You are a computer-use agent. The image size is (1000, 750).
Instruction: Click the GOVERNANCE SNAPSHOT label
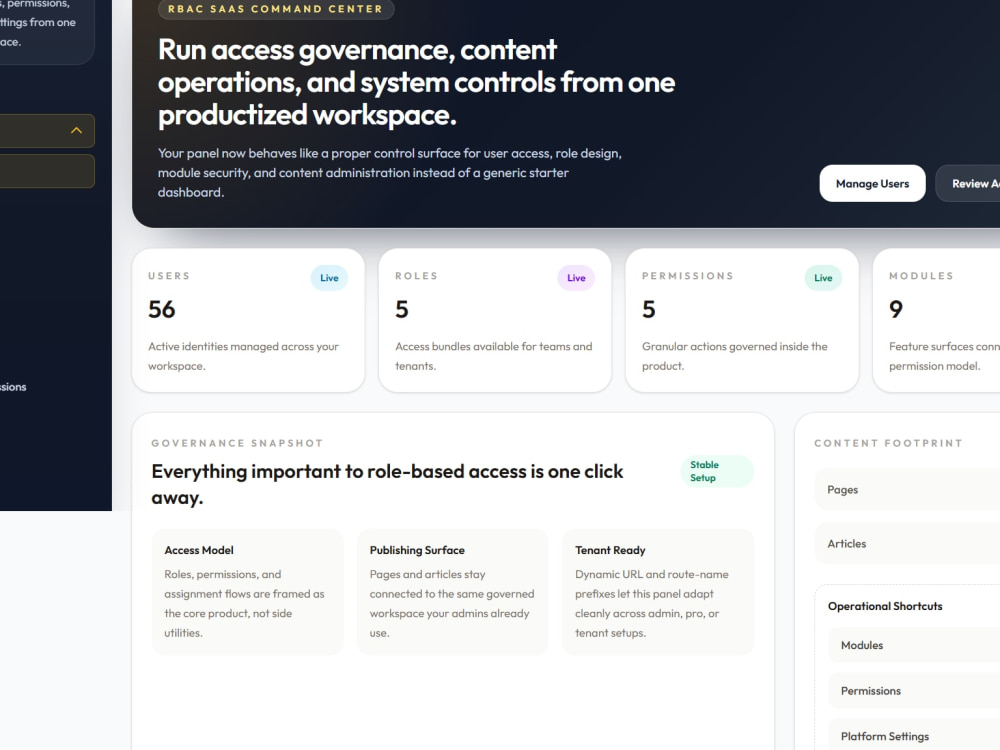(237, 443)
